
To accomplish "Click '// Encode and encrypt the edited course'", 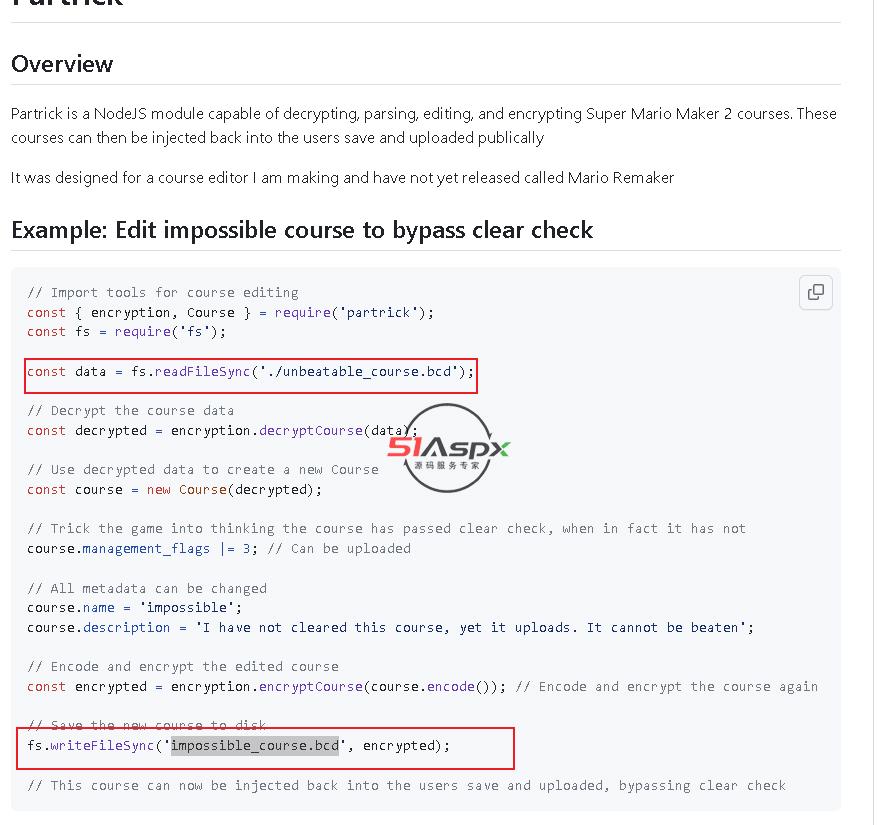I will 183,667.
